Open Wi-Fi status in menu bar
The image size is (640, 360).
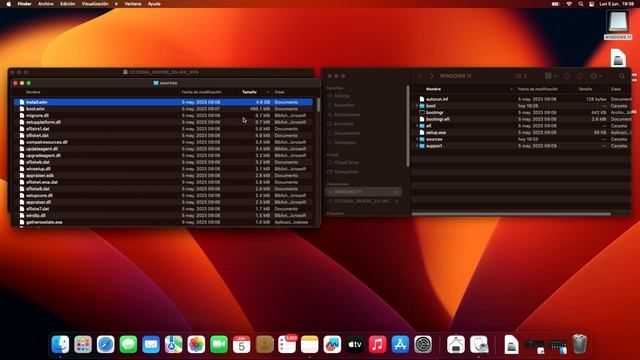click(569, 4)
